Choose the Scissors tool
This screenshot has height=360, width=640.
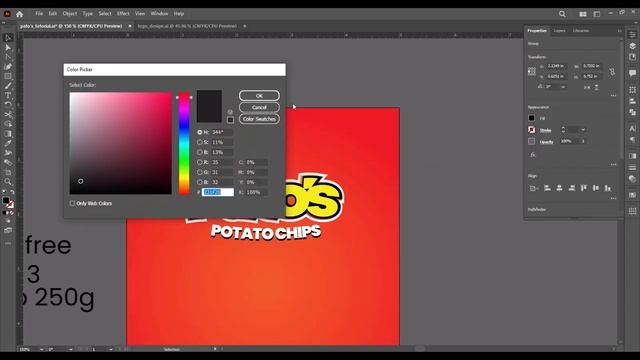click(8, 114)
